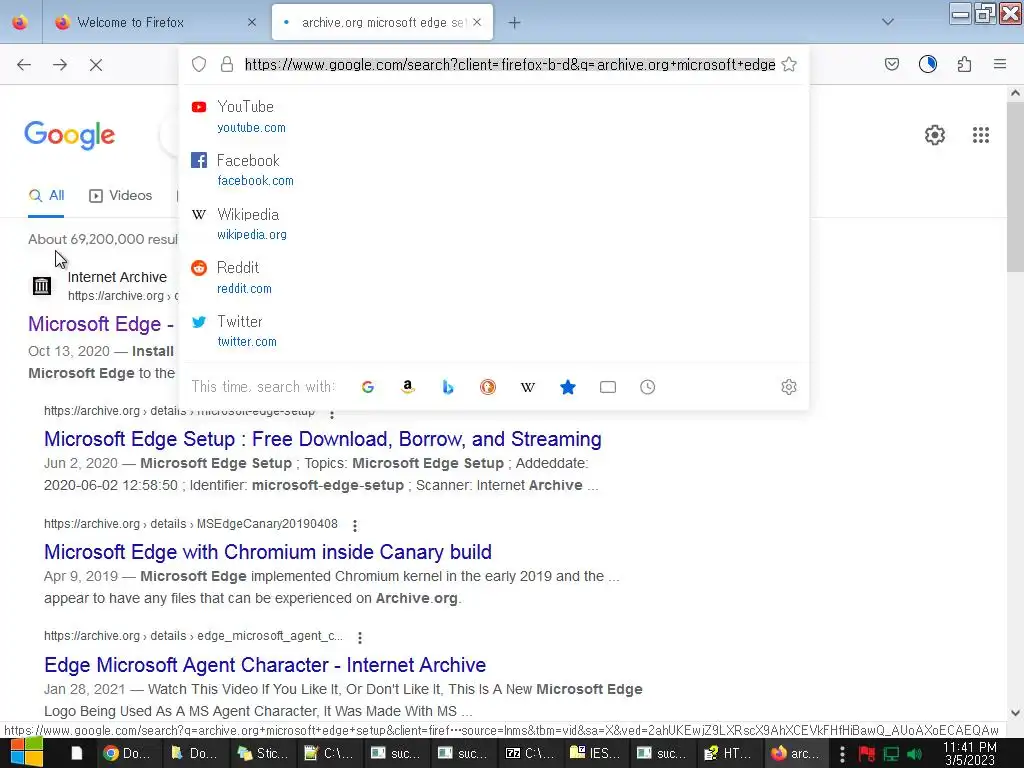Bookmark this page with the star
The width and height of the screenshot is (1024, 768).
[789, 64]
